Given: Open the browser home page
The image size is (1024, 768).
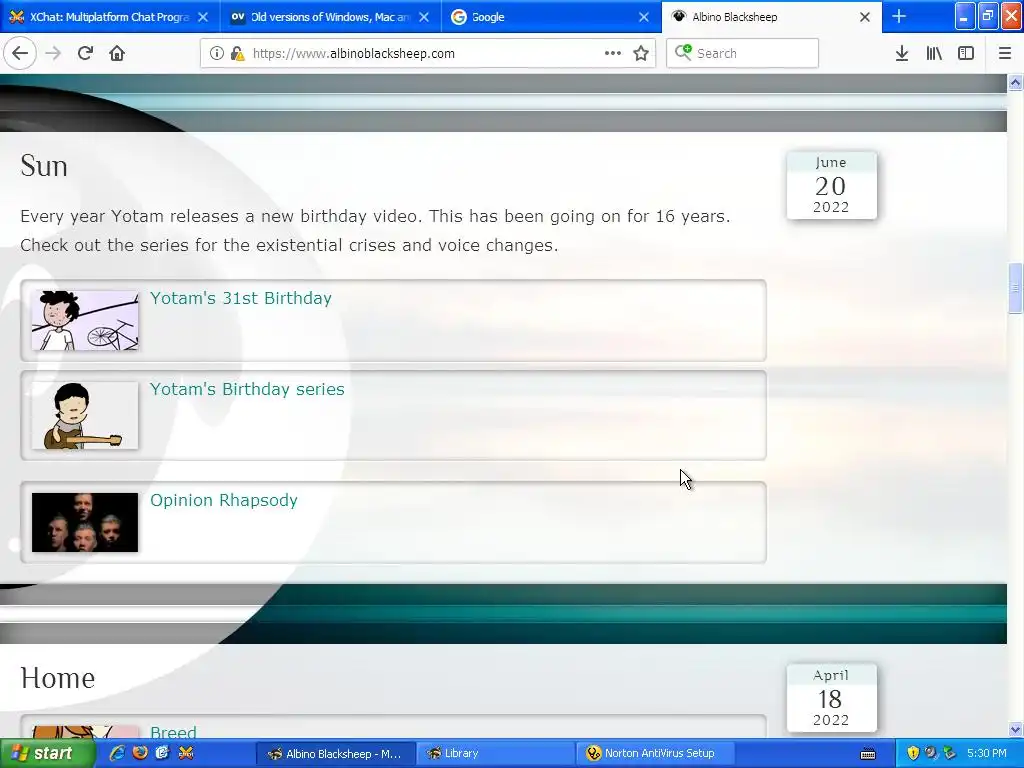Looking at the screenshot, I should click(117, 54).
